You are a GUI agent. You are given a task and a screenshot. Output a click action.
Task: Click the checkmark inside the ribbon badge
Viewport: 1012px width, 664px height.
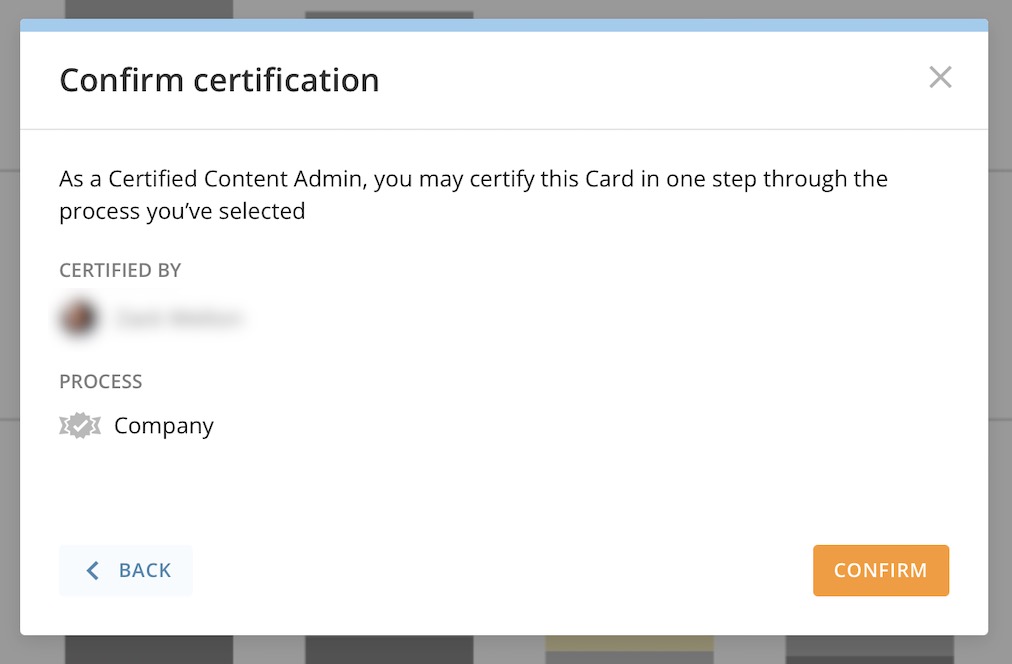(x=80, y=425)
